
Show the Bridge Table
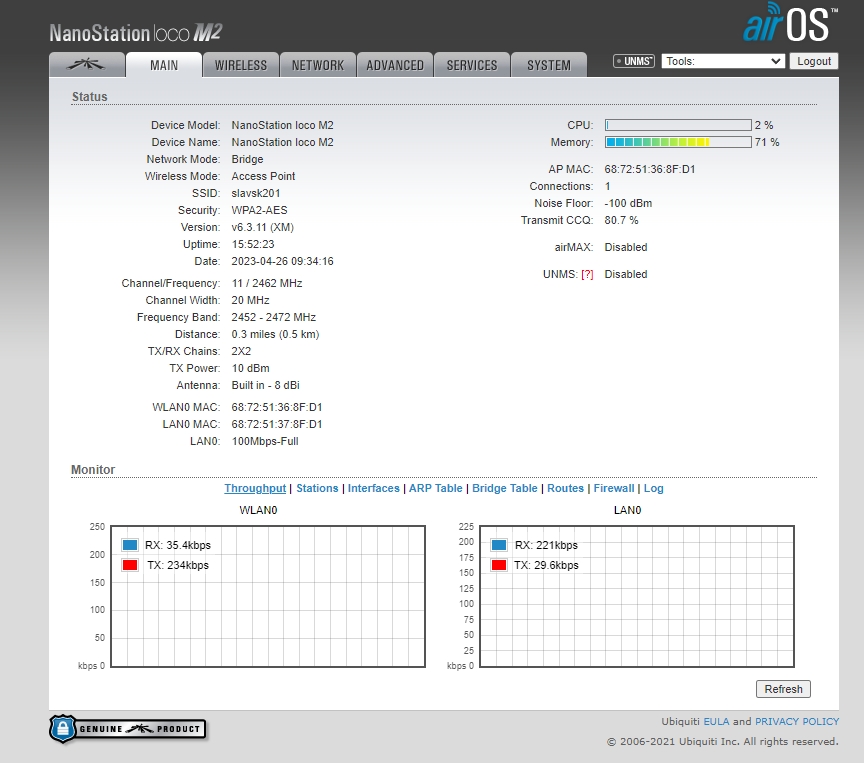click(x=505, y=488)
